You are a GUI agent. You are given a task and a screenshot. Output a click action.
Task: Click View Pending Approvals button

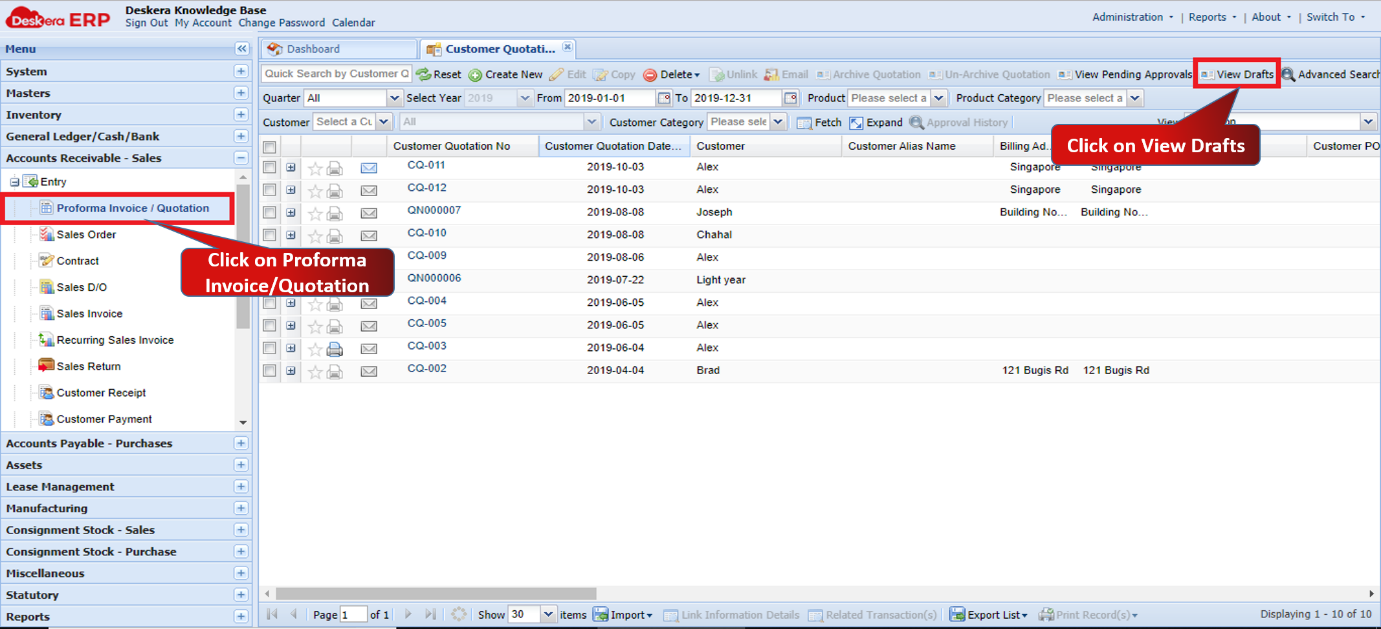coord(1125,75)
